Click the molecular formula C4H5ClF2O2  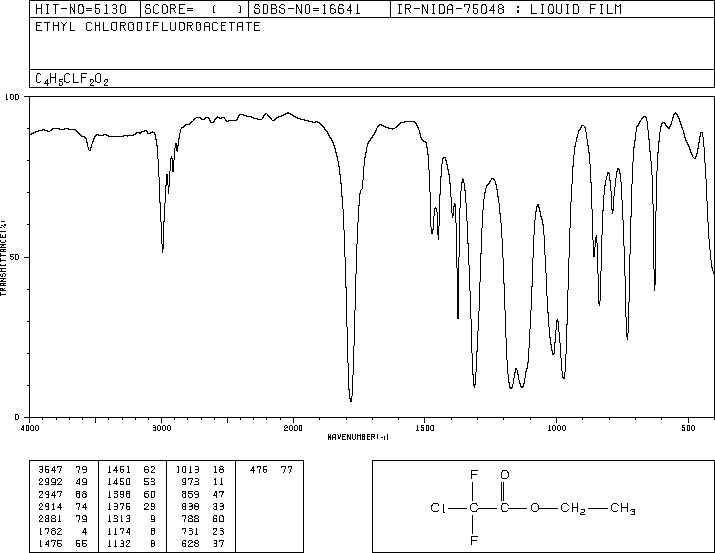[72, 79]
